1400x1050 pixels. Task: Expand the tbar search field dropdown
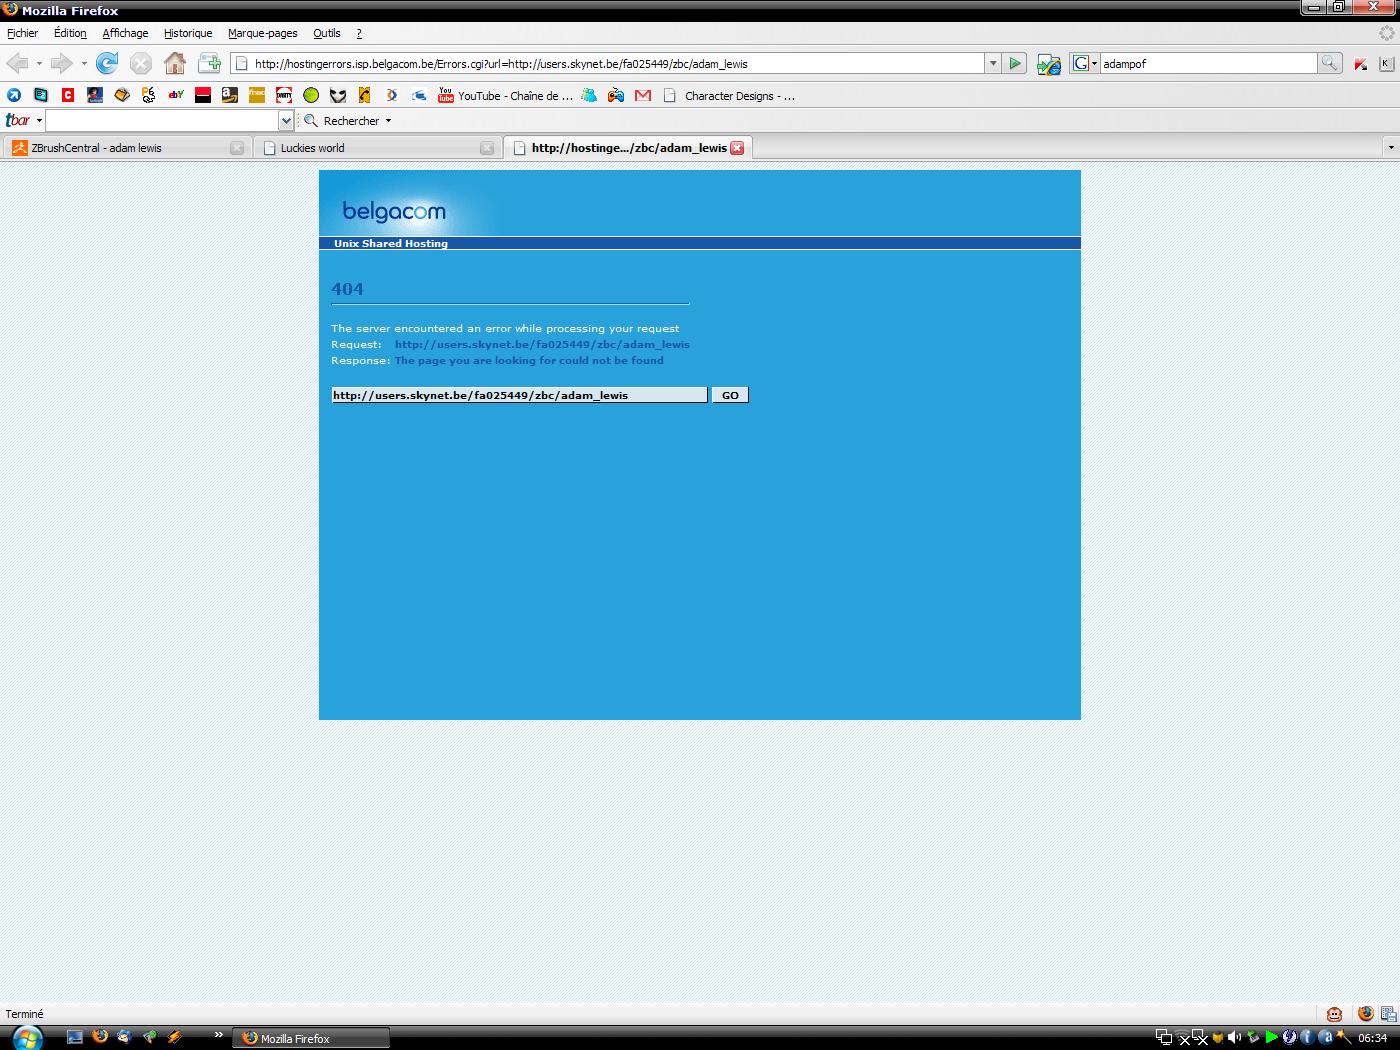pyautogui.click(x=286, y=121)
